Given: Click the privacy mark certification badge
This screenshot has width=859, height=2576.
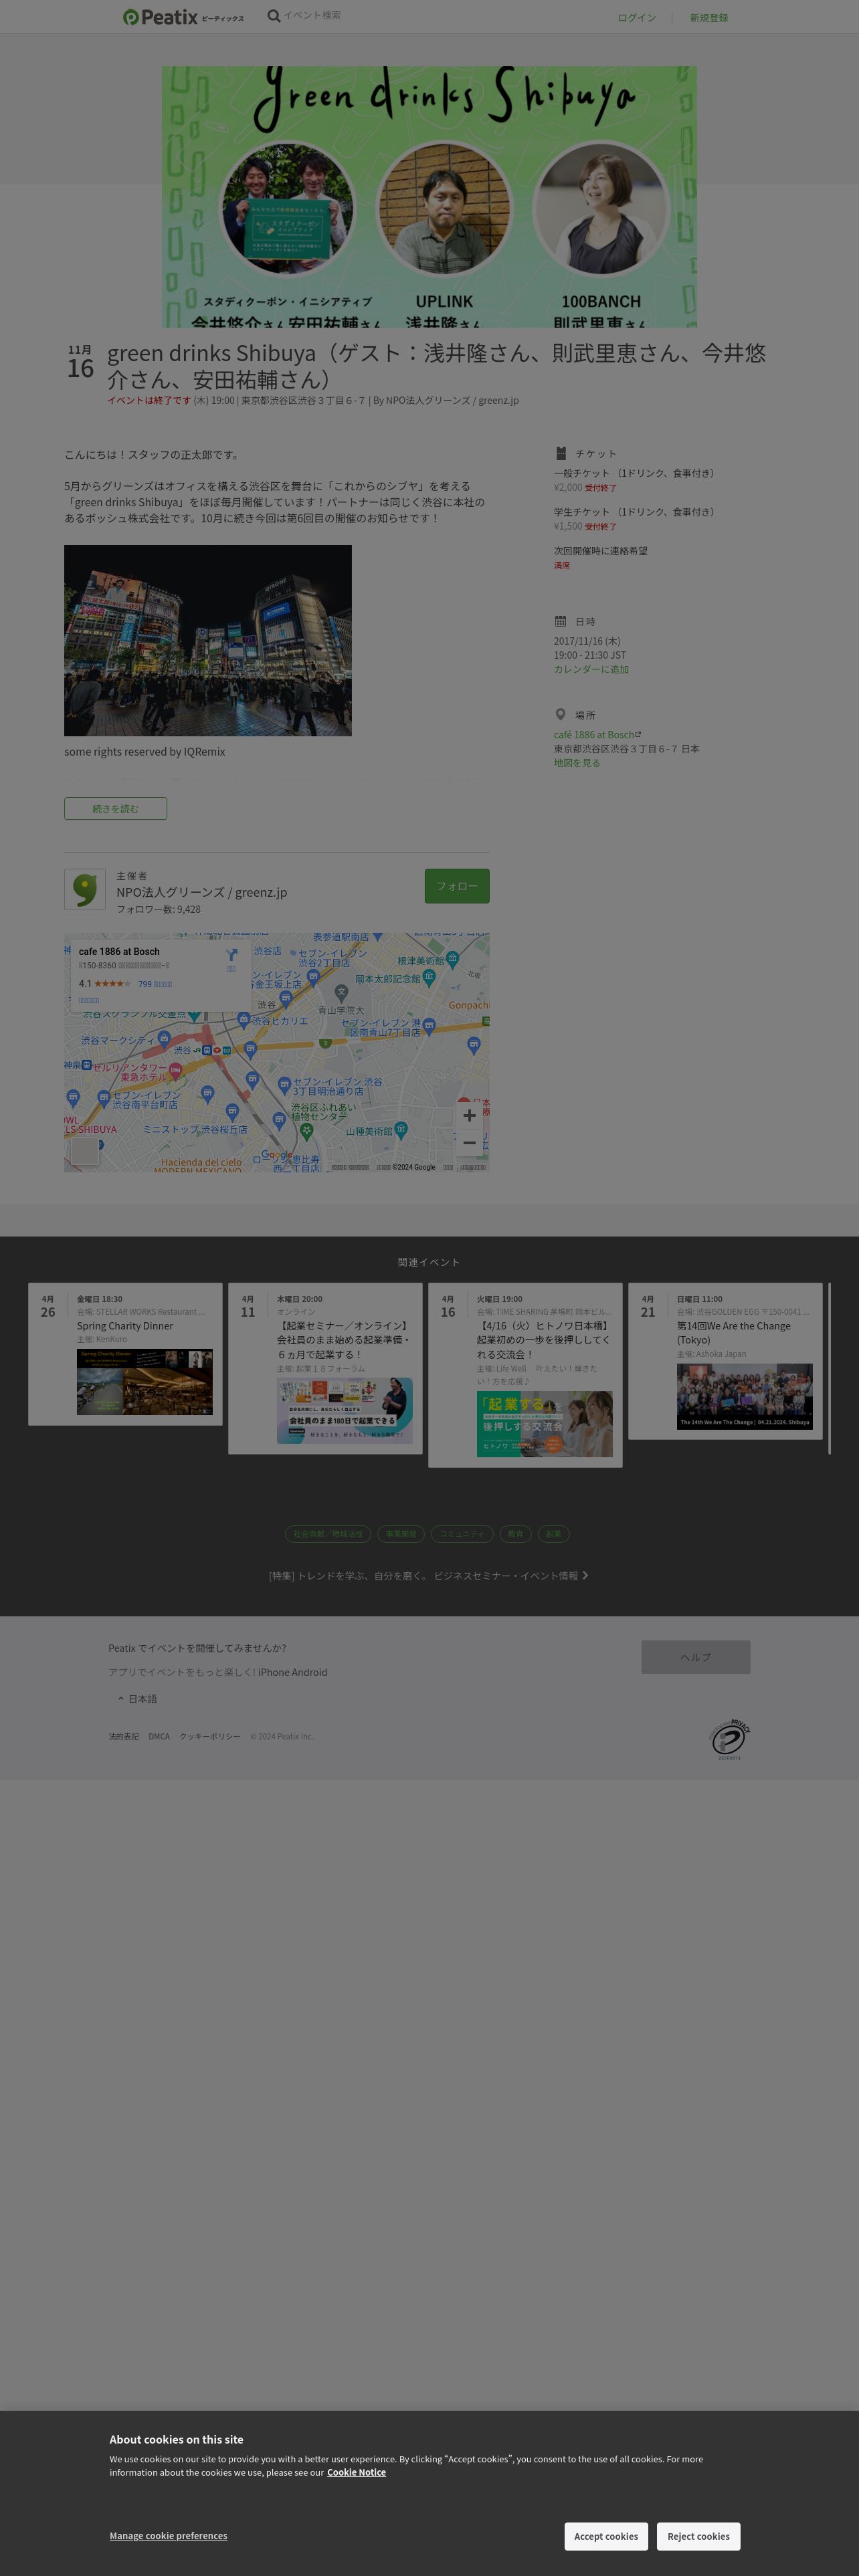Looking at the screenshot, I should click(x=730, y=1739).
